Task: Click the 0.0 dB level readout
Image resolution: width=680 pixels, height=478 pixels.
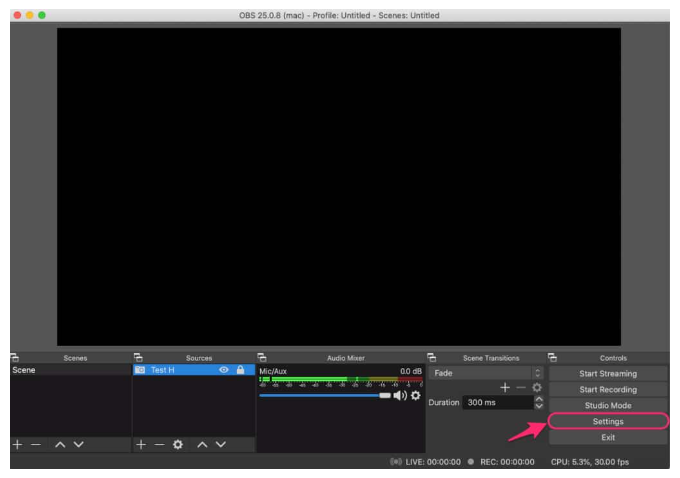Action: (x=411, y=371)
